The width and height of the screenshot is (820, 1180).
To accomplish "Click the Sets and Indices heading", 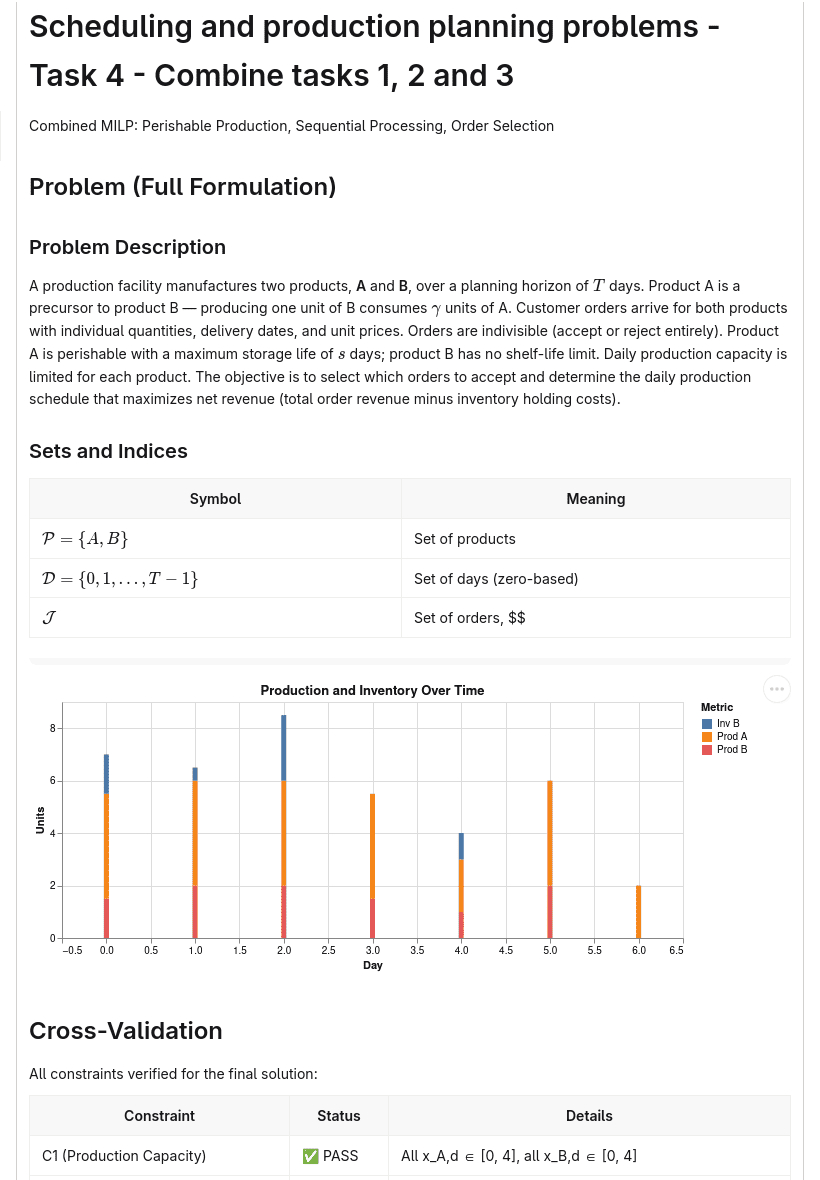I will (x=108, y=451).
